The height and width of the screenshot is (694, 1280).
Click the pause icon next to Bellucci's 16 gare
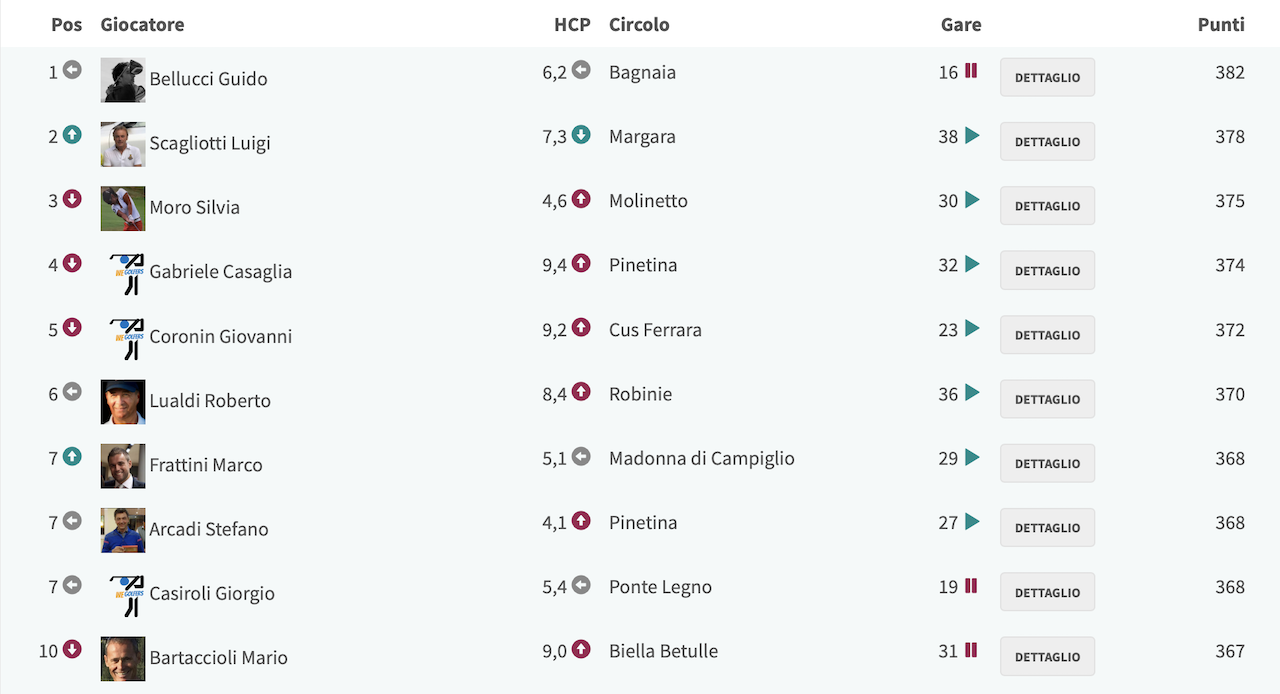(971, 71)
